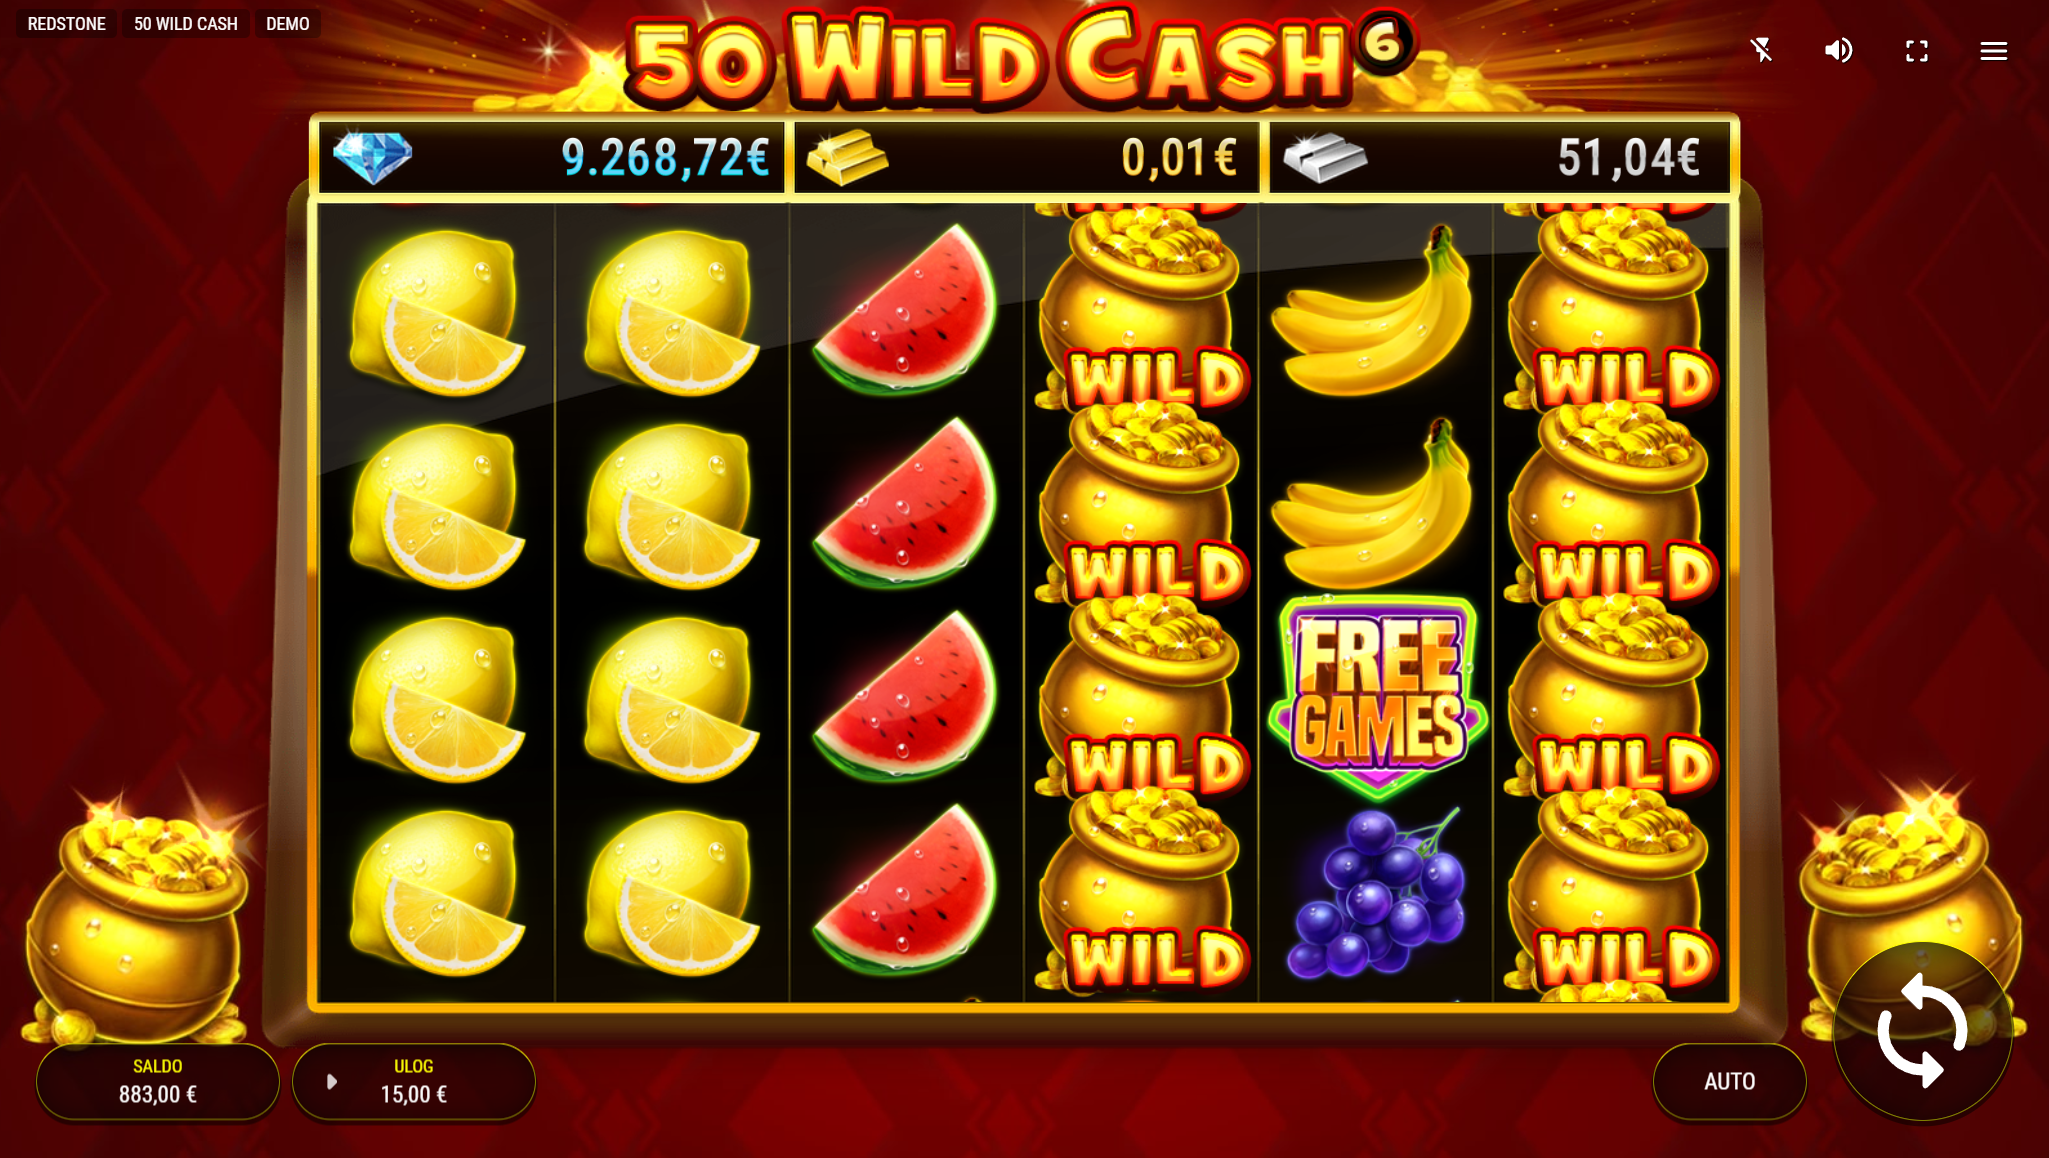Click the silver bars jackpot icon
The height and width of the screenshot is (1158, 2049).
(x=1324, y=157)
